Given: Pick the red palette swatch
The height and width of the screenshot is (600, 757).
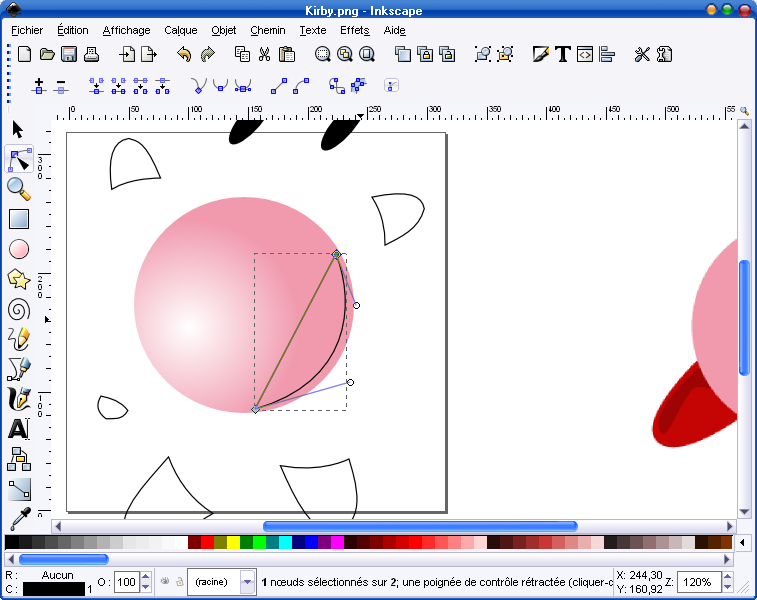Looking at the screenshot, I should [208, 542].
